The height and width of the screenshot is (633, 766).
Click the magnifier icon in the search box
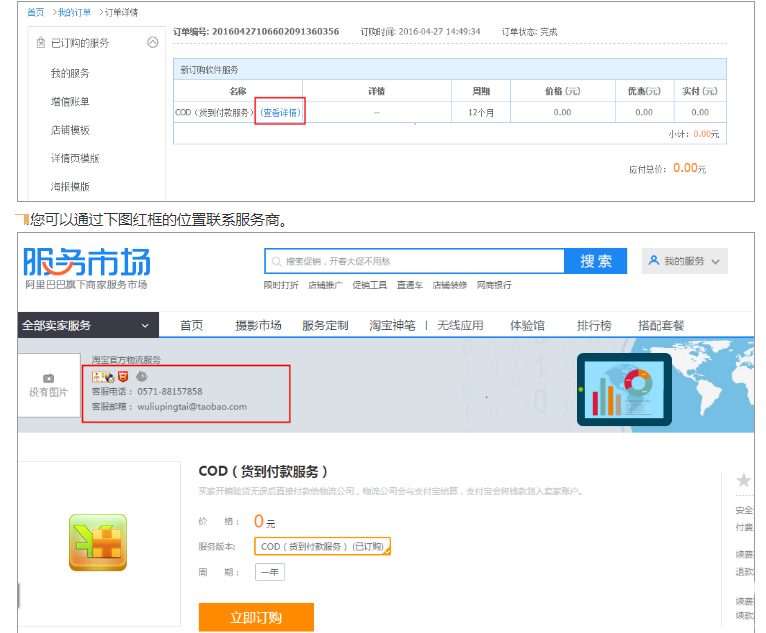tap(277, 261)
